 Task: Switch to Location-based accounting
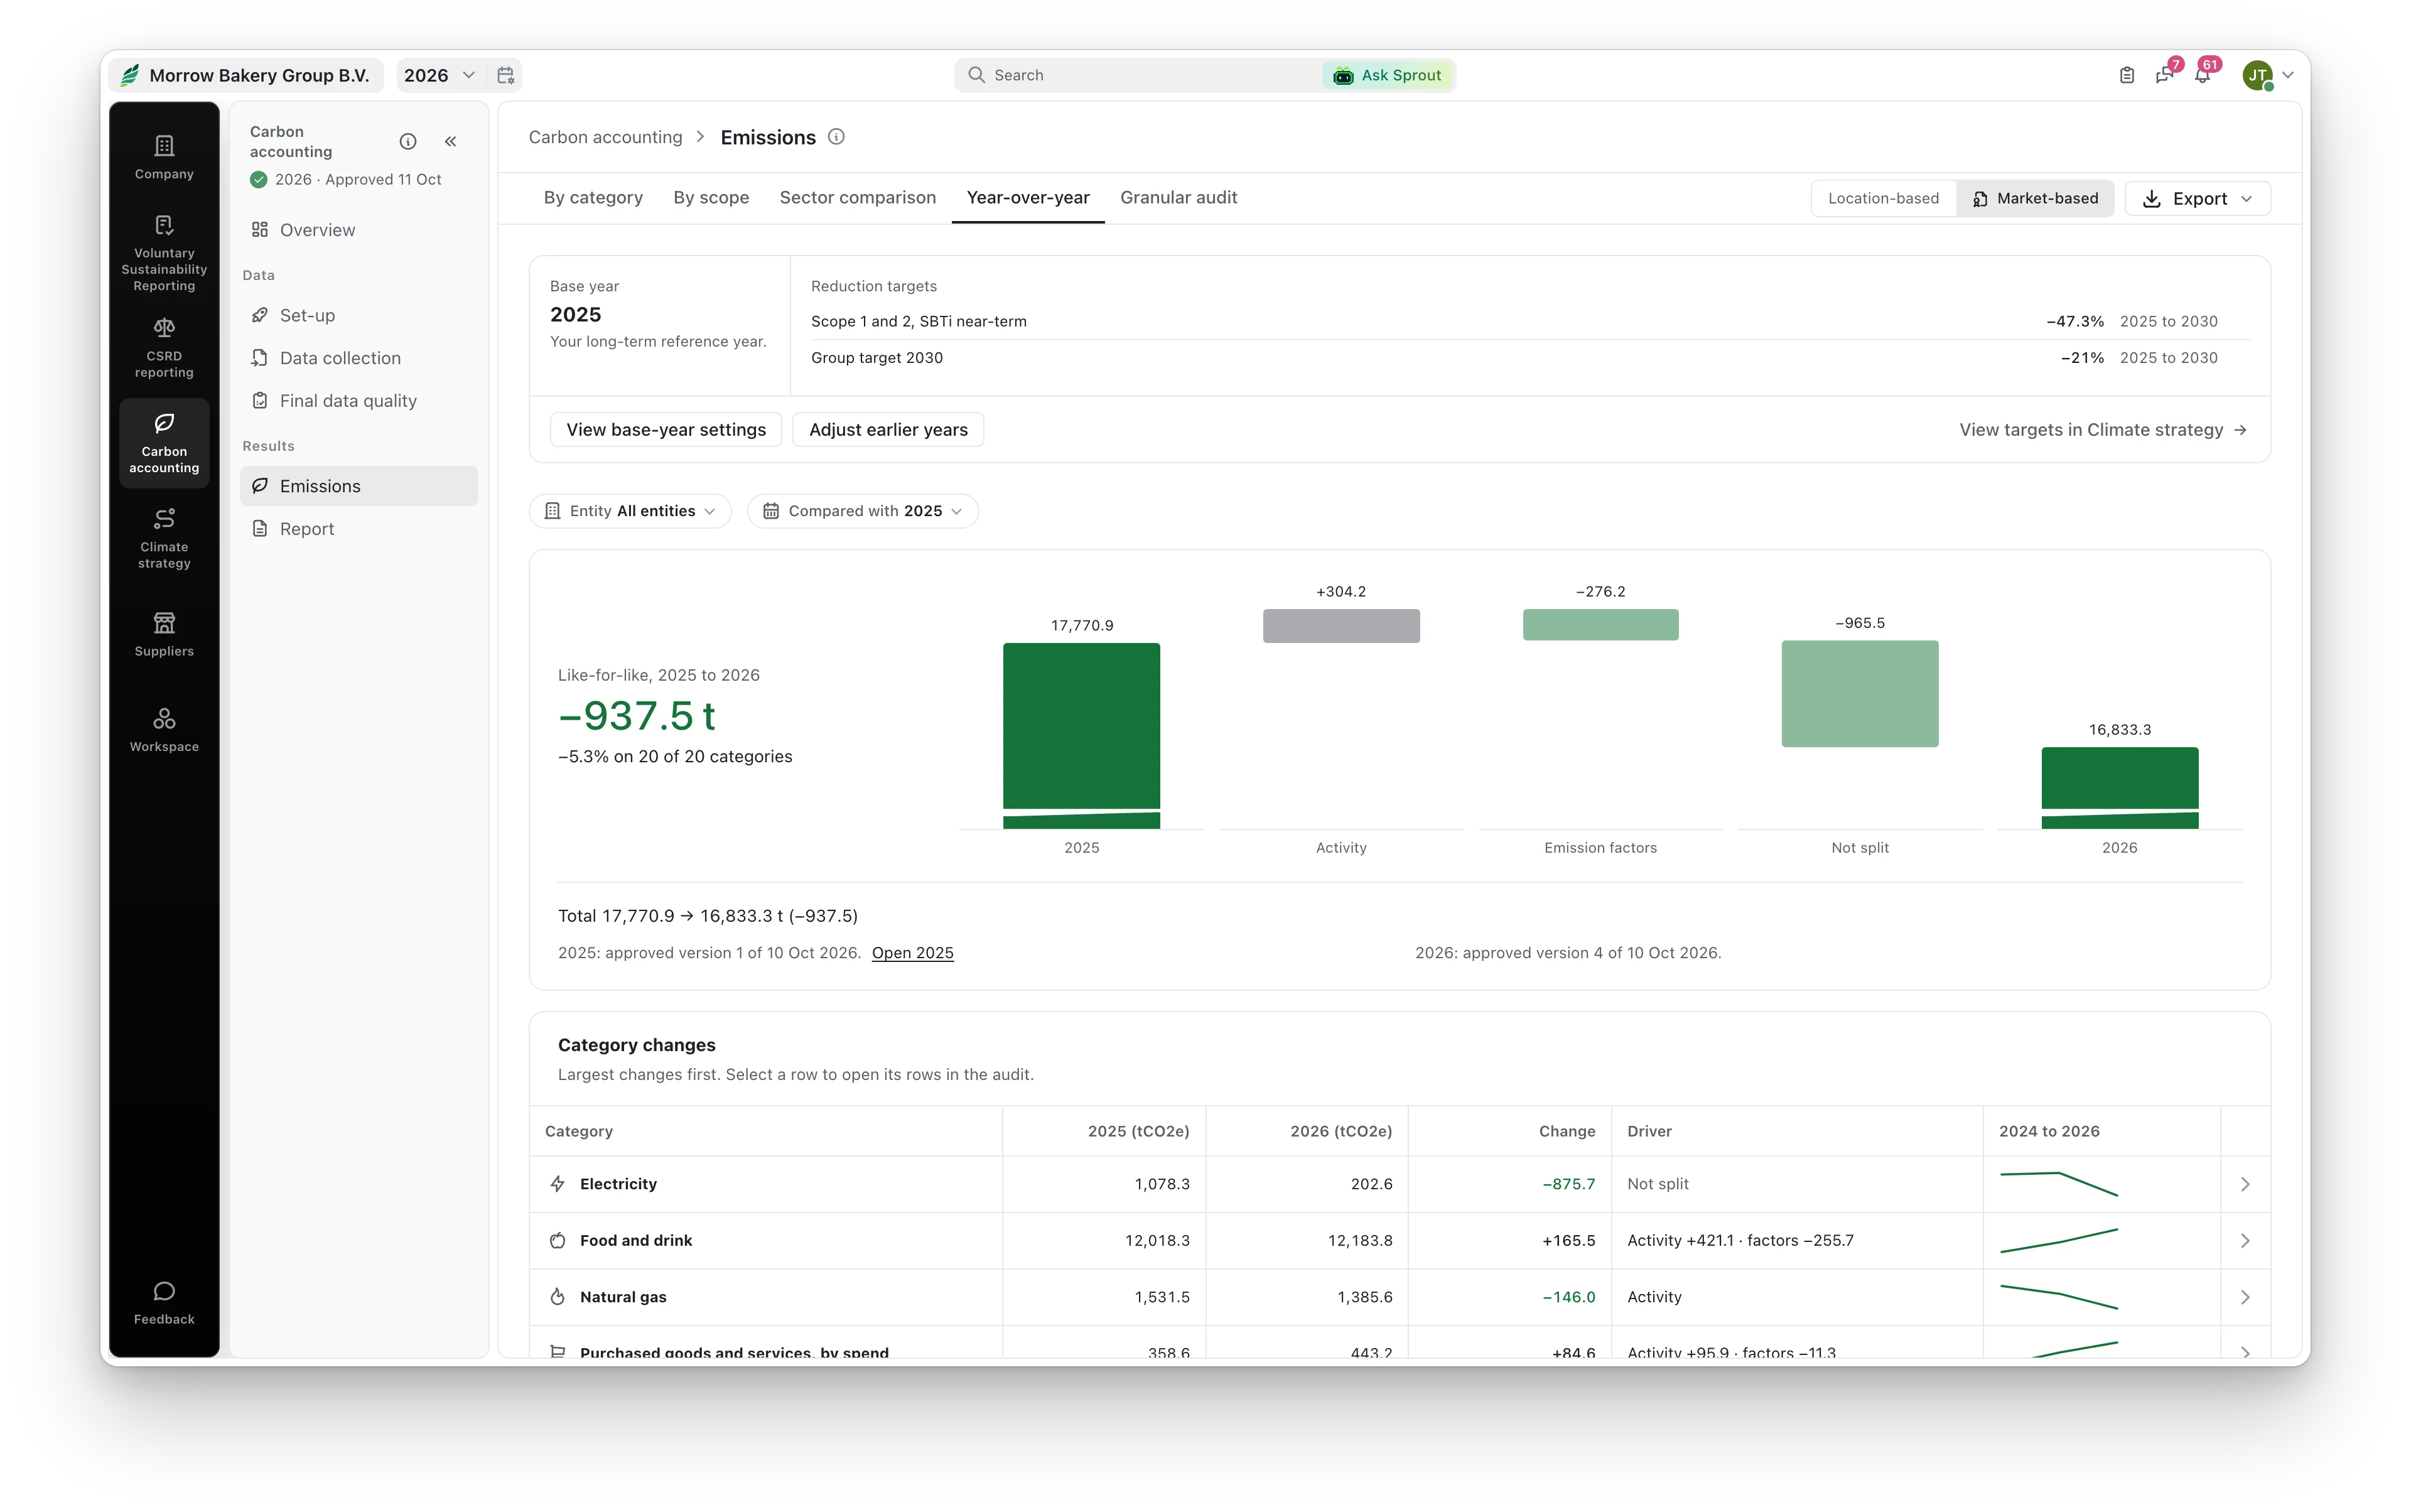point(1883,198)
